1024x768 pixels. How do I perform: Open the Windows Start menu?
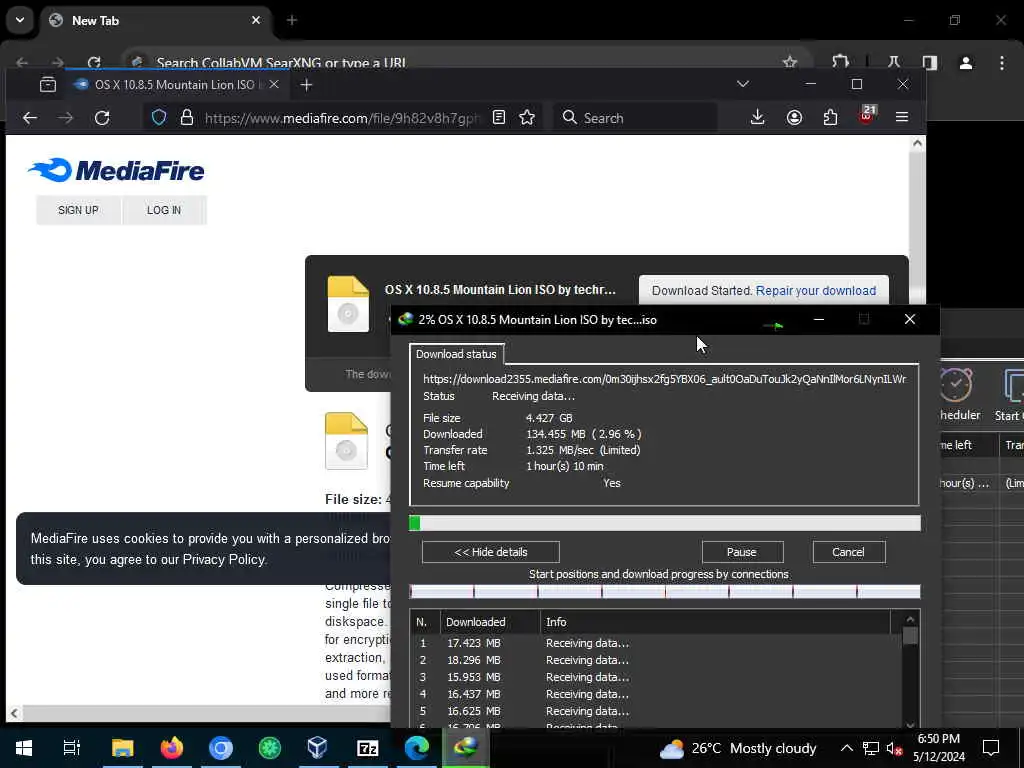point(24,748)
